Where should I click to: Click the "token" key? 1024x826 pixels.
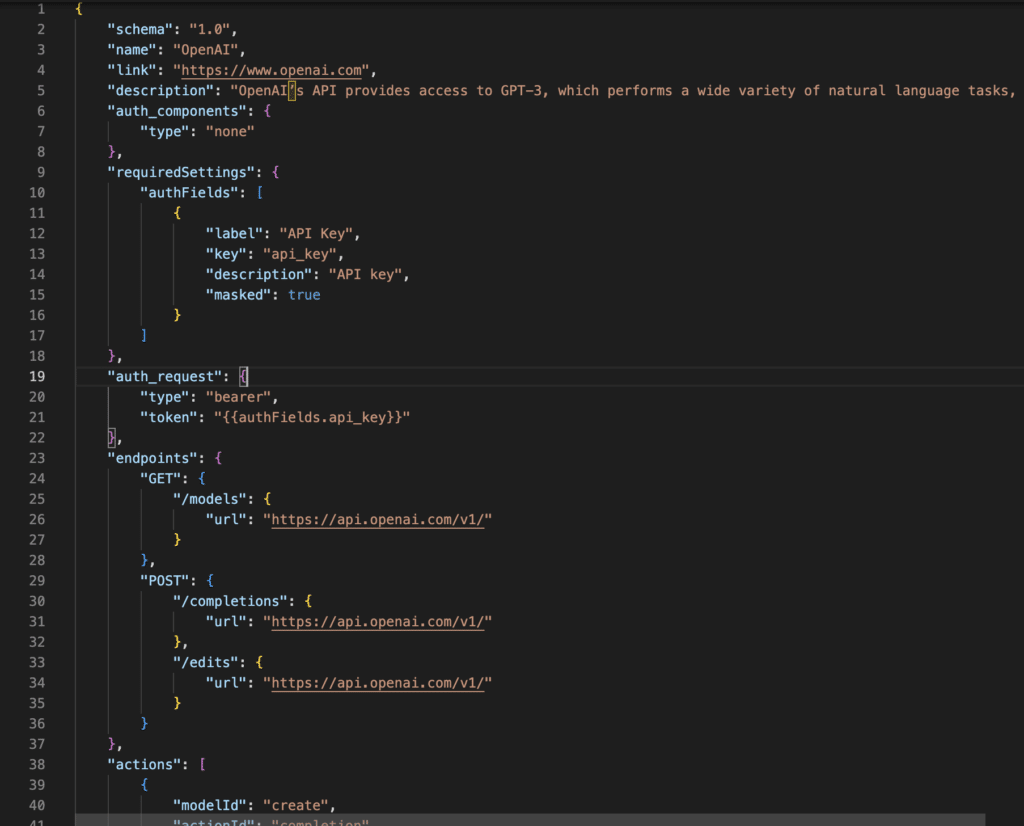(168, 417)
